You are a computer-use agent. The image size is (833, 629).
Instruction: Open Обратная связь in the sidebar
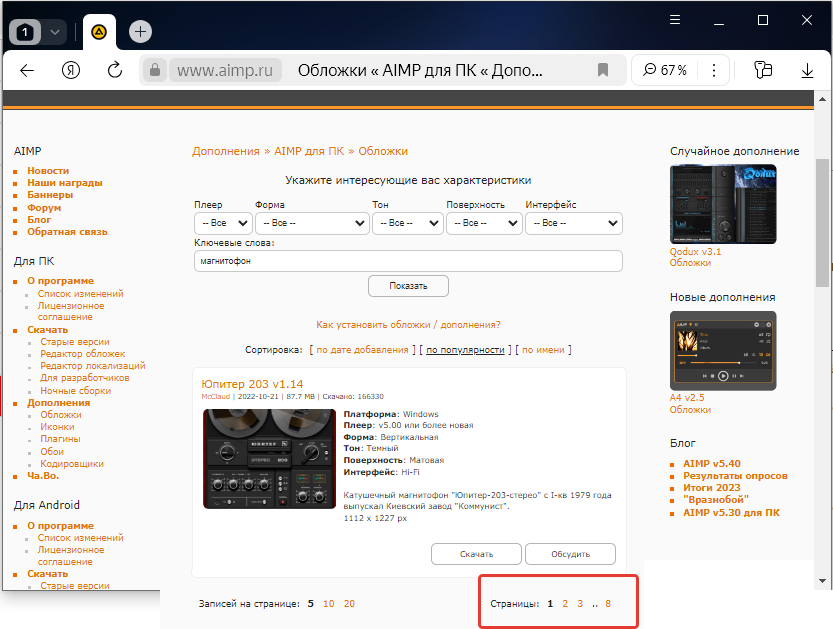click(67, 232)
